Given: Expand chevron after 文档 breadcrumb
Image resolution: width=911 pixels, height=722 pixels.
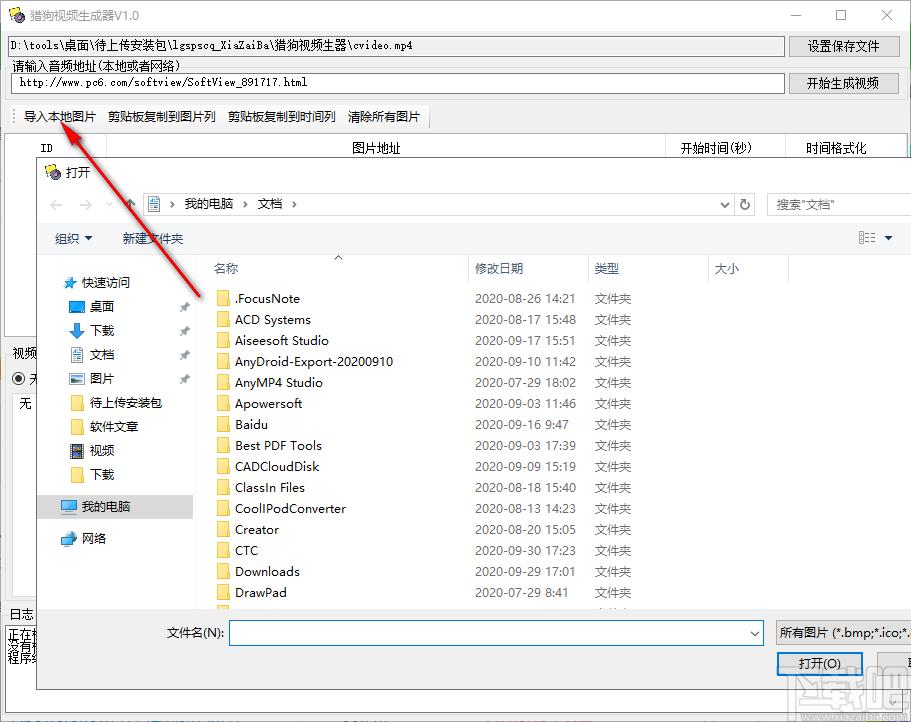Looking at the screenshot, I should click(x=295, y=204).
